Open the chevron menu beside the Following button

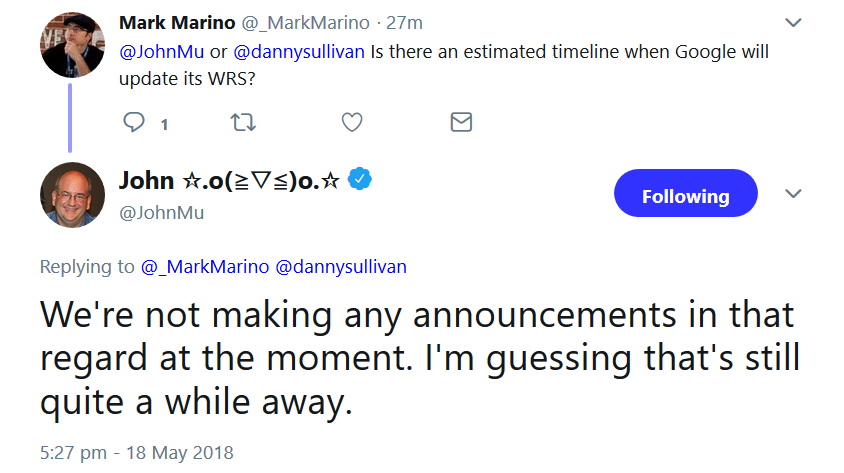793,193
